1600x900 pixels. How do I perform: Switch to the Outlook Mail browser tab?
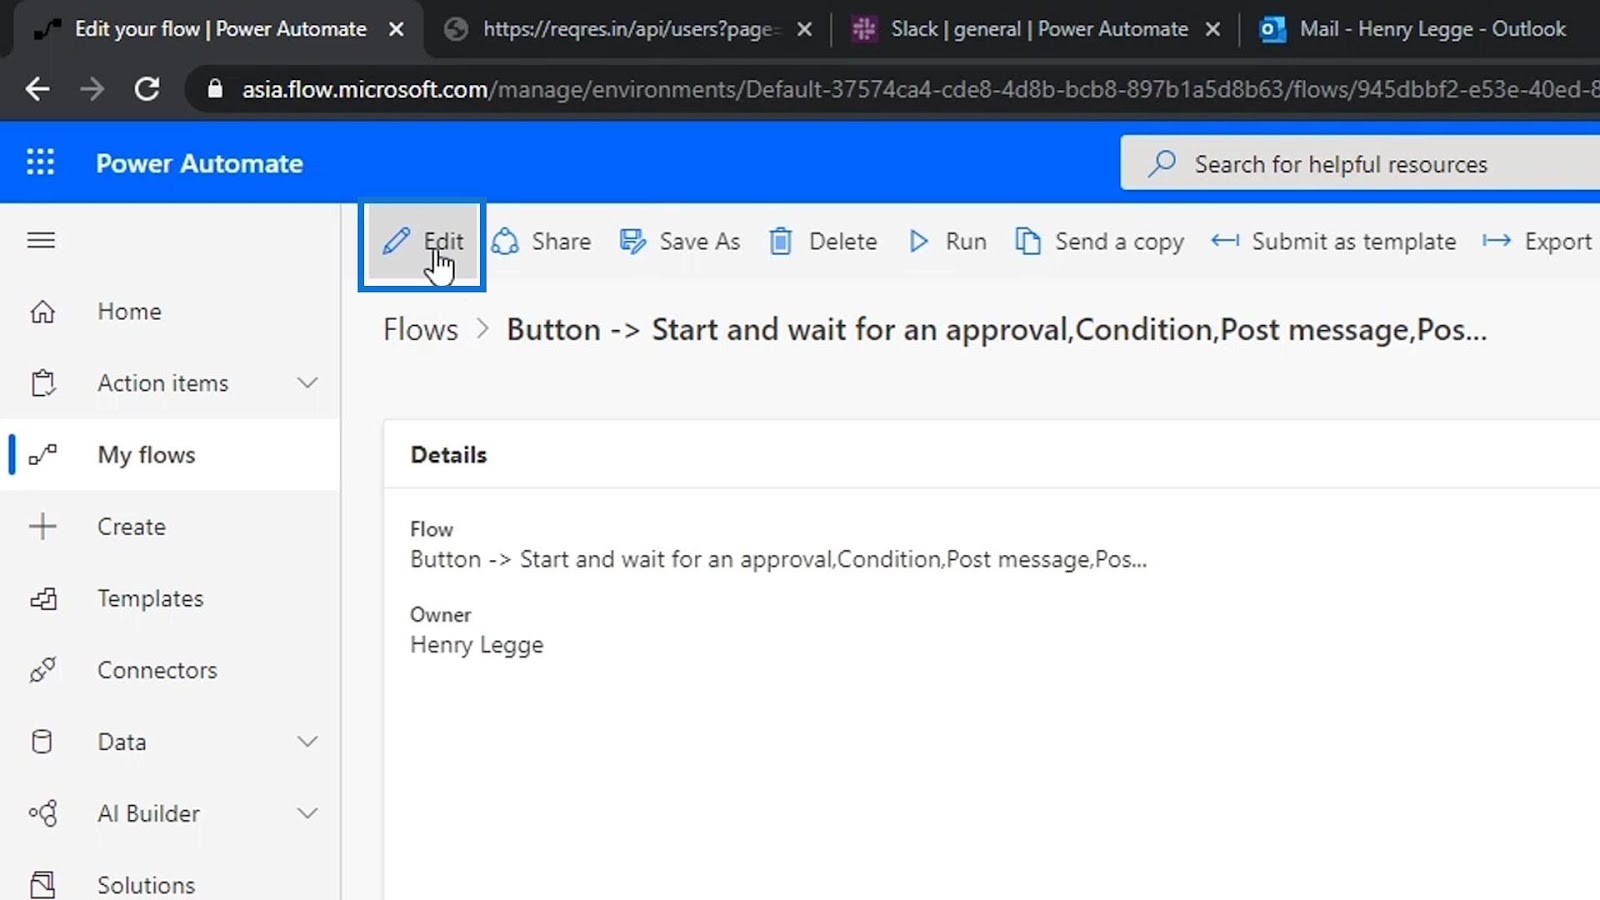(x=1420, y=29)
